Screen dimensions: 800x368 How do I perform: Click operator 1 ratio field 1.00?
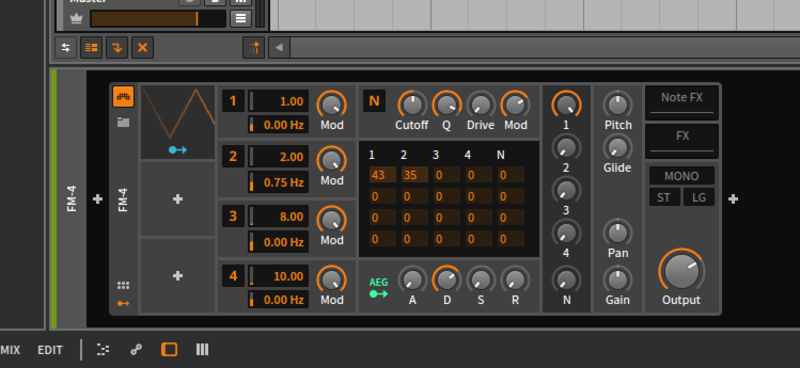coord(279,101)
